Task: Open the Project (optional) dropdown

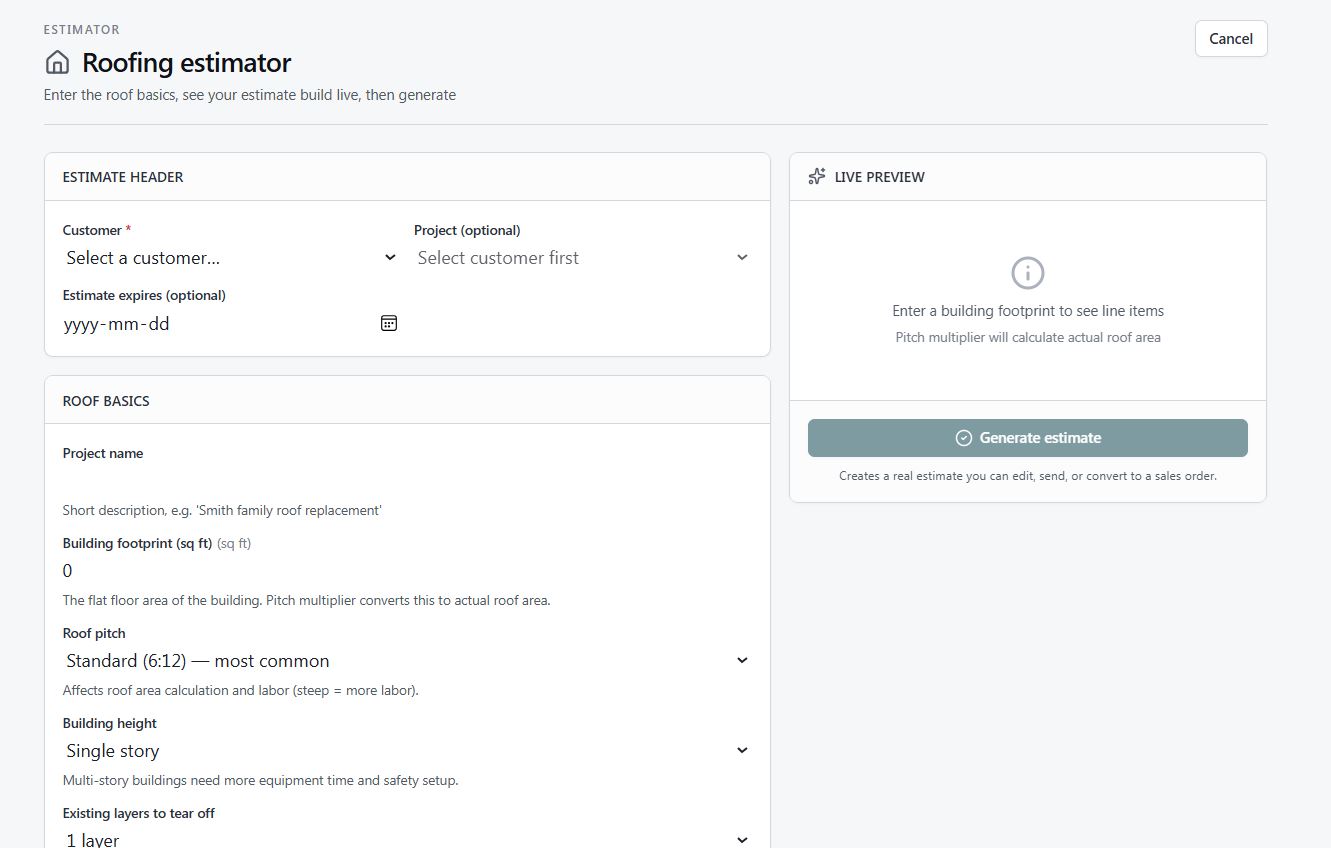Action: pyautogui.click(x=583, y=258)
